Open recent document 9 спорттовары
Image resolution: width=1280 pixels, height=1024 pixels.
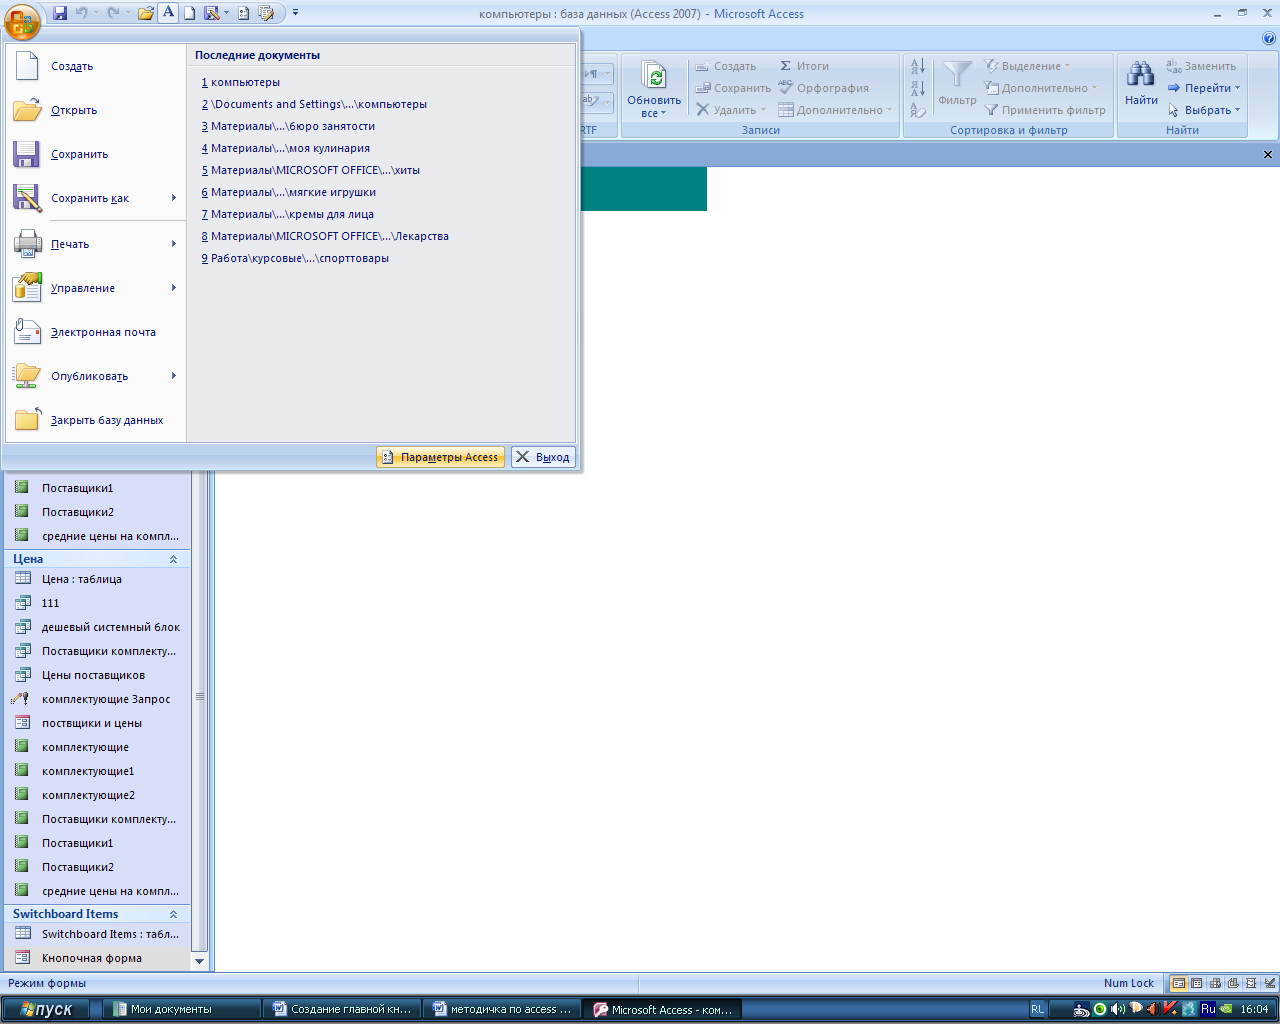click(295, 258)
